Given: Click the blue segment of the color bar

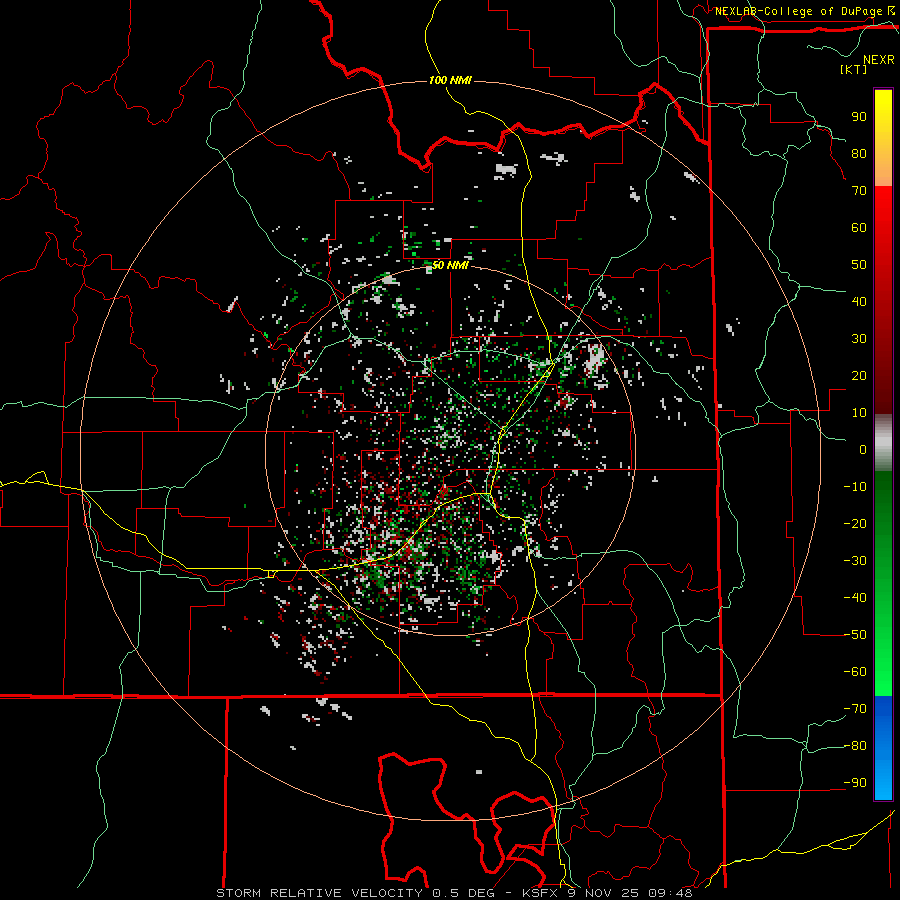Looking at the screenshot, I should point(883,747).
